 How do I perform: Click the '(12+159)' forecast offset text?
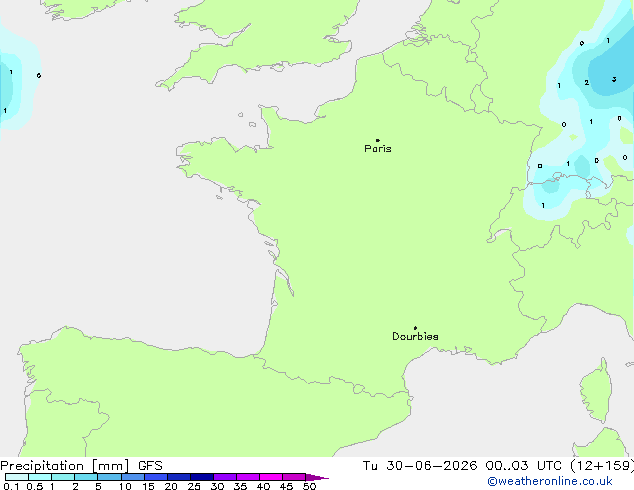pyautogui.click(x=602, y=466)
